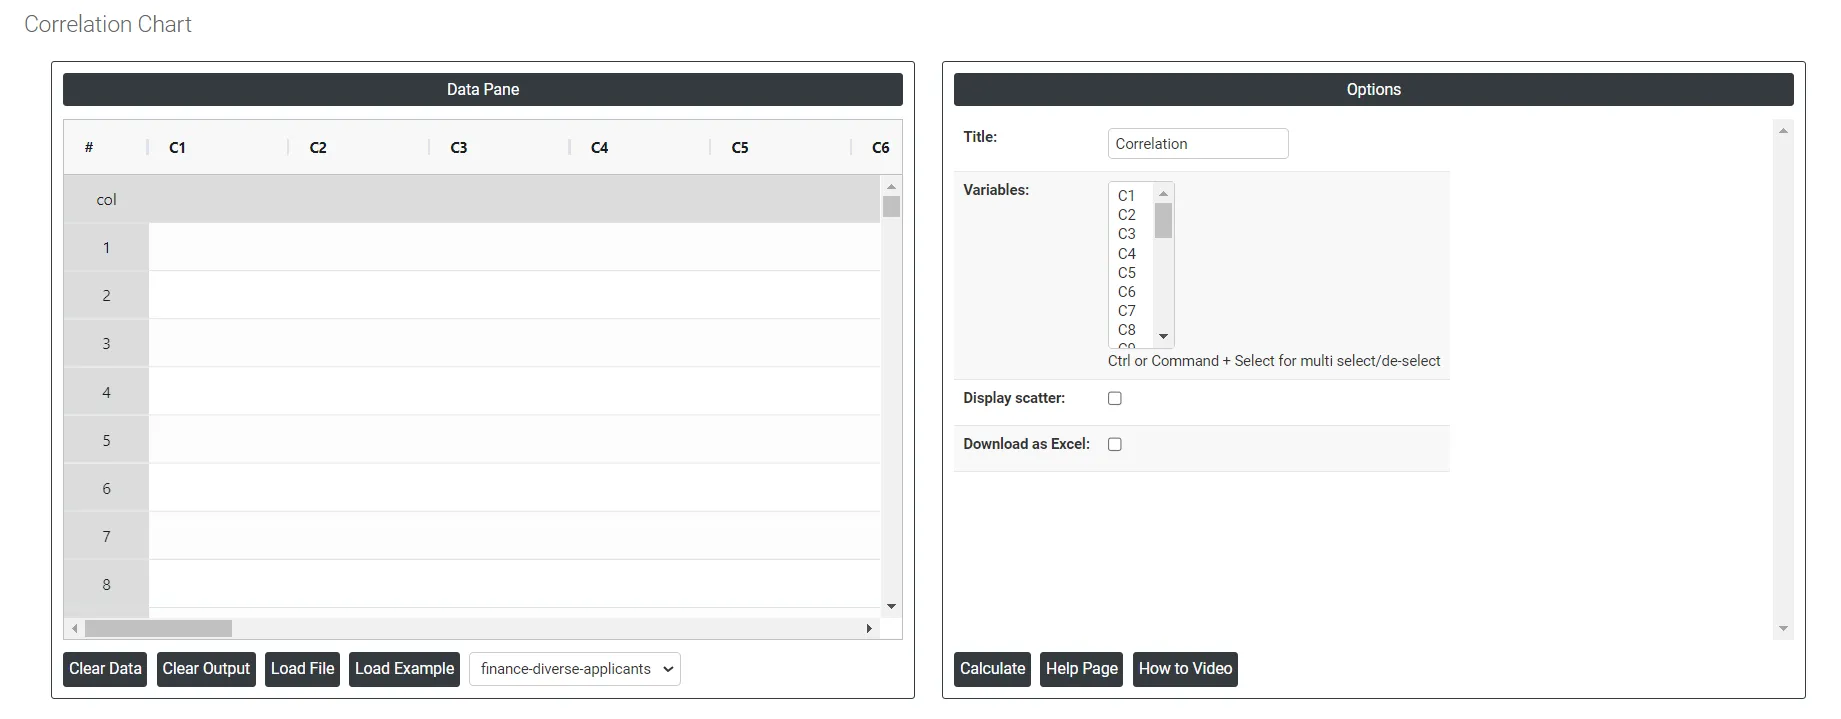The height and width of the screenshot is (719, 1841).
Task: Enable the Display scatter checkbox
Action: pos(1115,398)
